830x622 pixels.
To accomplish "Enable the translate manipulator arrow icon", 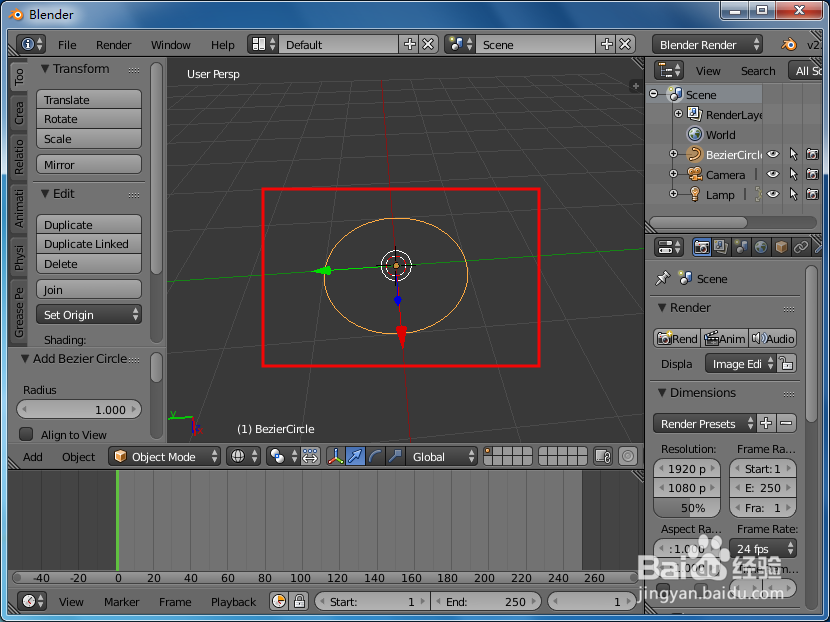I will [355, 456].
